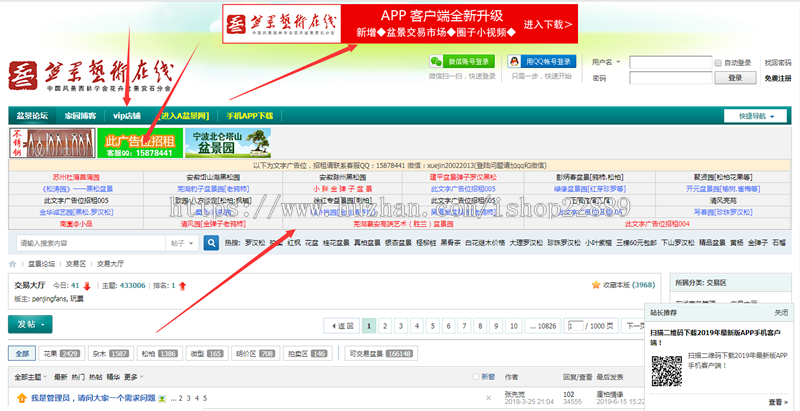800x411 pixels.
Task: Click the QQ penguin icon on the login button
Action: (514, 62)
